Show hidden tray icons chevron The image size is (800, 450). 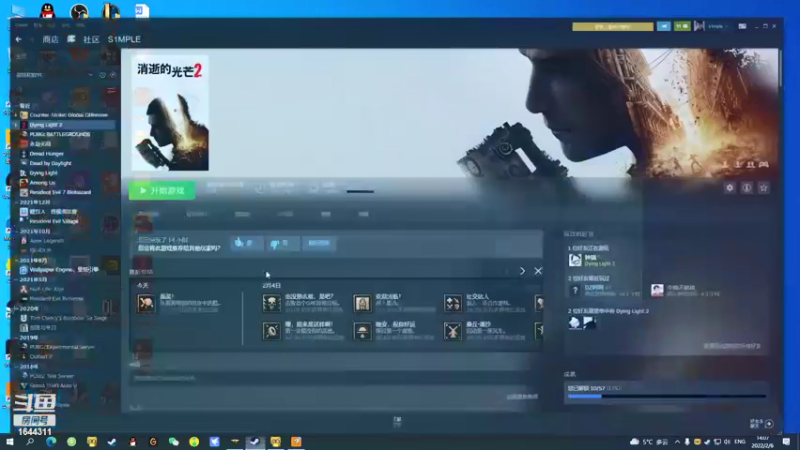click(677, 442)
